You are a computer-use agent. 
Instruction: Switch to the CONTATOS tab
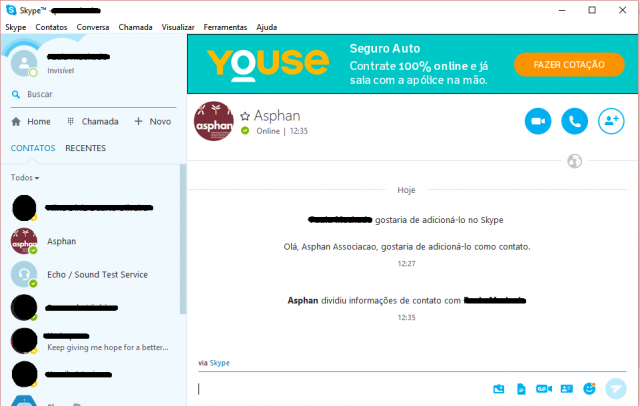coord(33,148)
